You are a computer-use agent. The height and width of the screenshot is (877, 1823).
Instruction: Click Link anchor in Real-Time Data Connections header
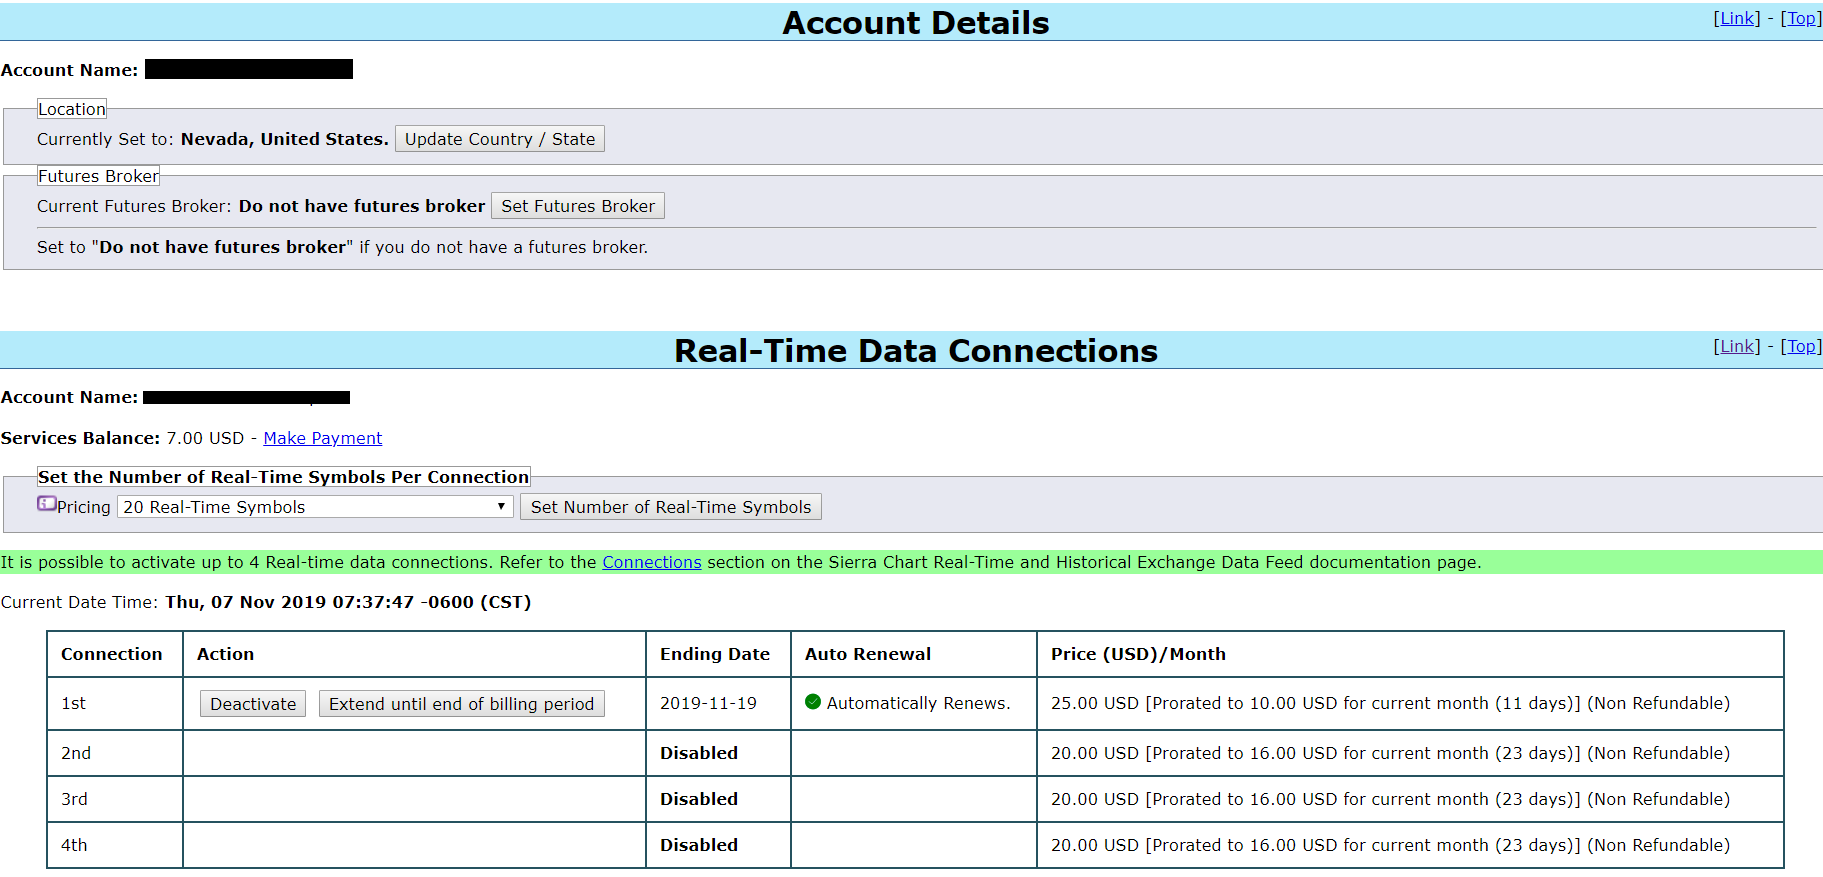click(x=1737, y=346)
